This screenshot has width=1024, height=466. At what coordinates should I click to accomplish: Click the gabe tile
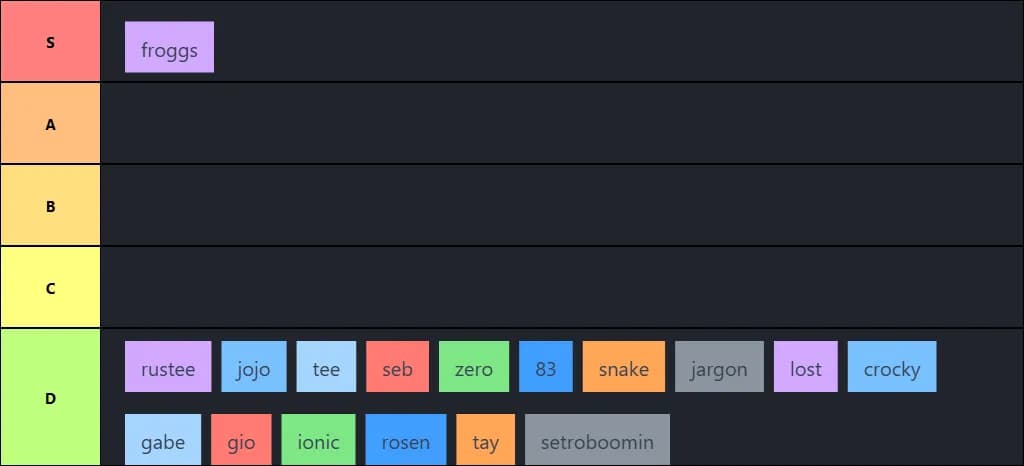coord(163,440)
